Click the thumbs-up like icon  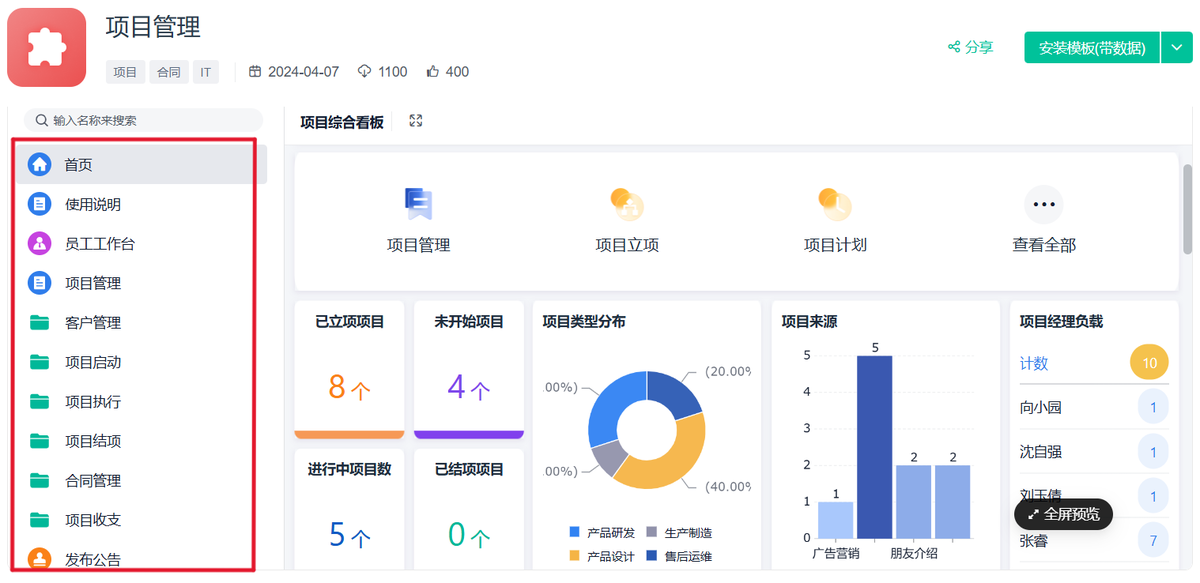433,72
